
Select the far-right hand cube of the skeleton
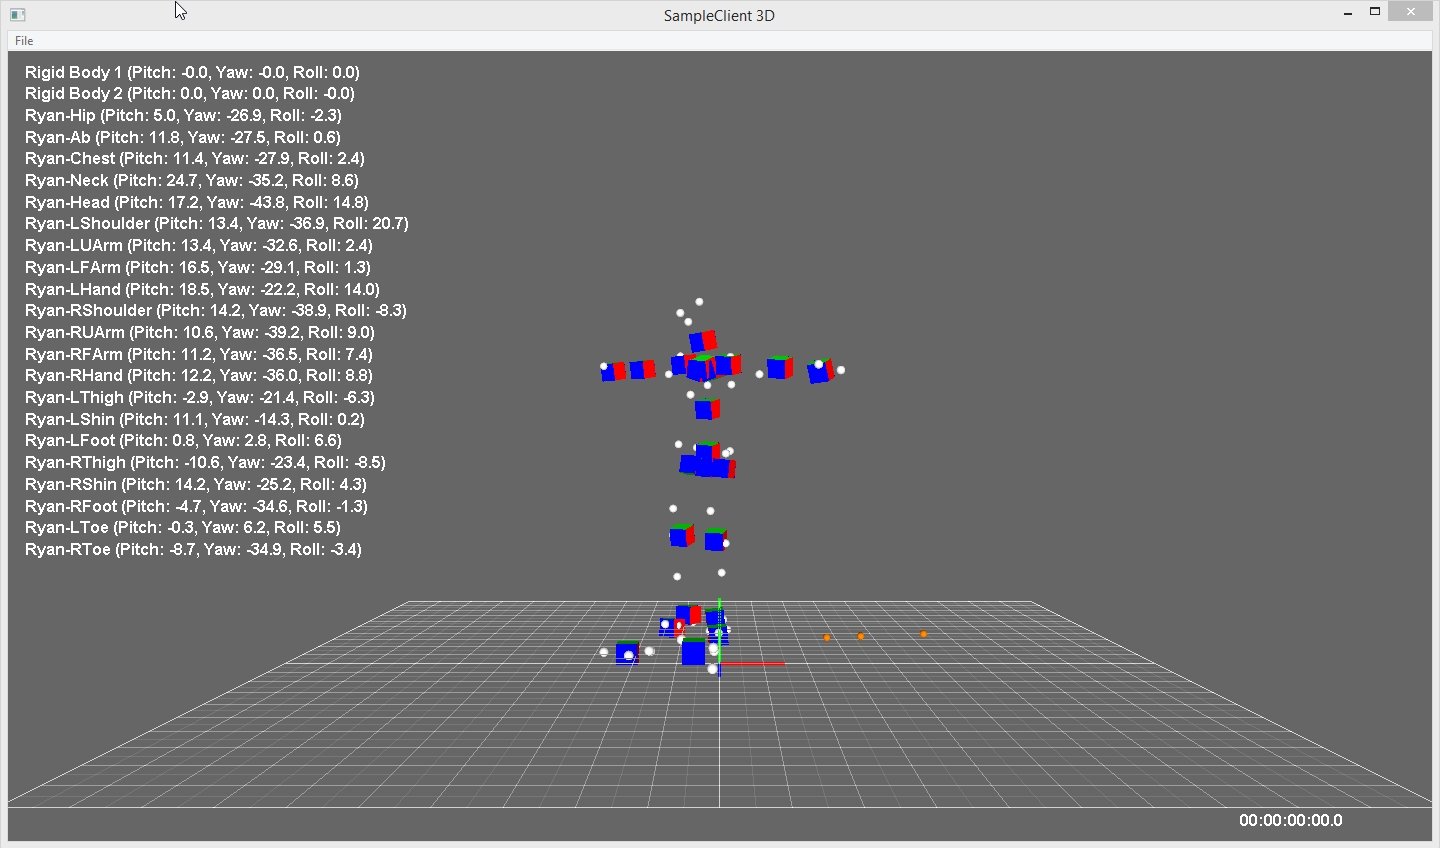[x=820, y=371]
